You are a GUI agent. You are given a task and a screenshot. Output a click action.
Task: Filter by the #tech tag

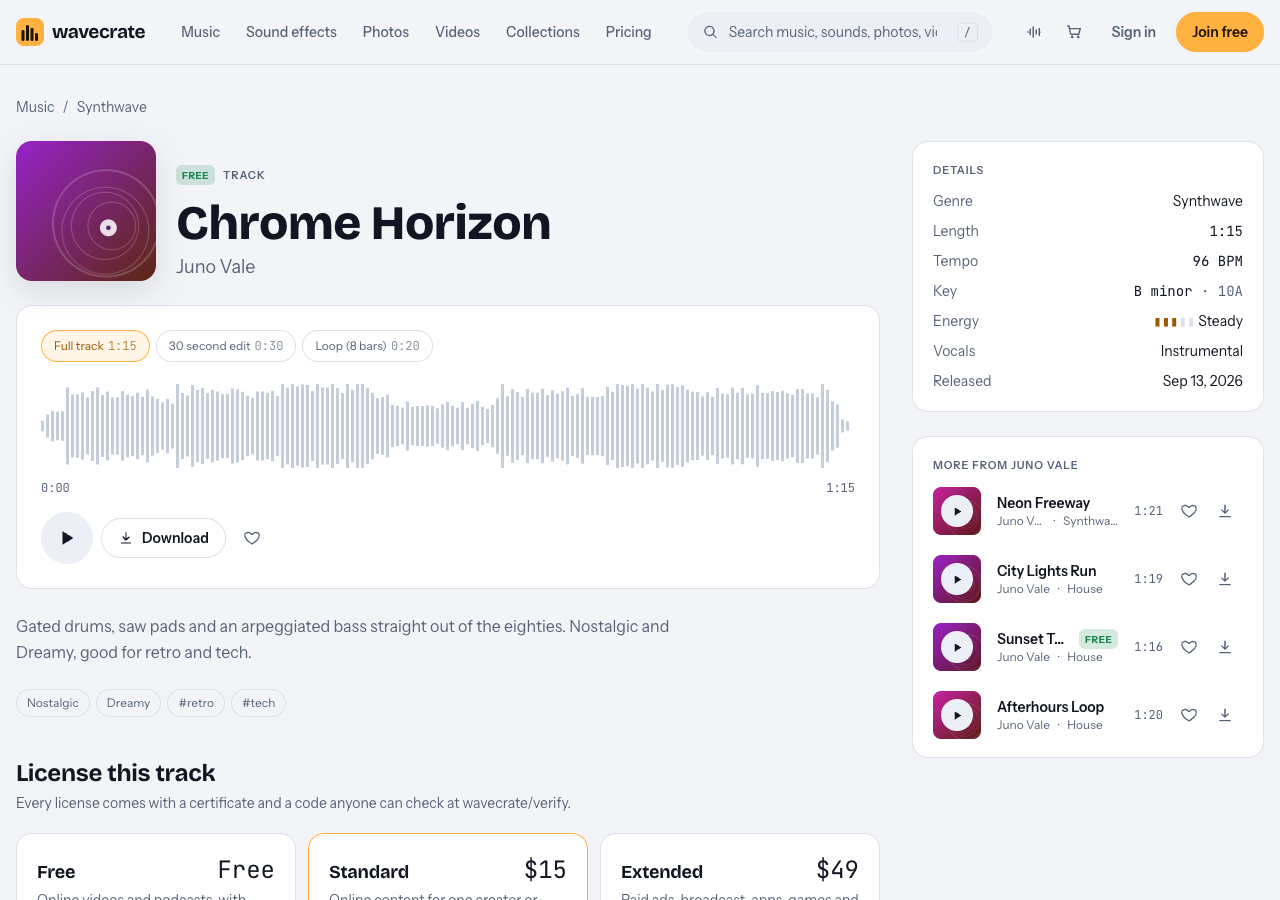point(258,703)
